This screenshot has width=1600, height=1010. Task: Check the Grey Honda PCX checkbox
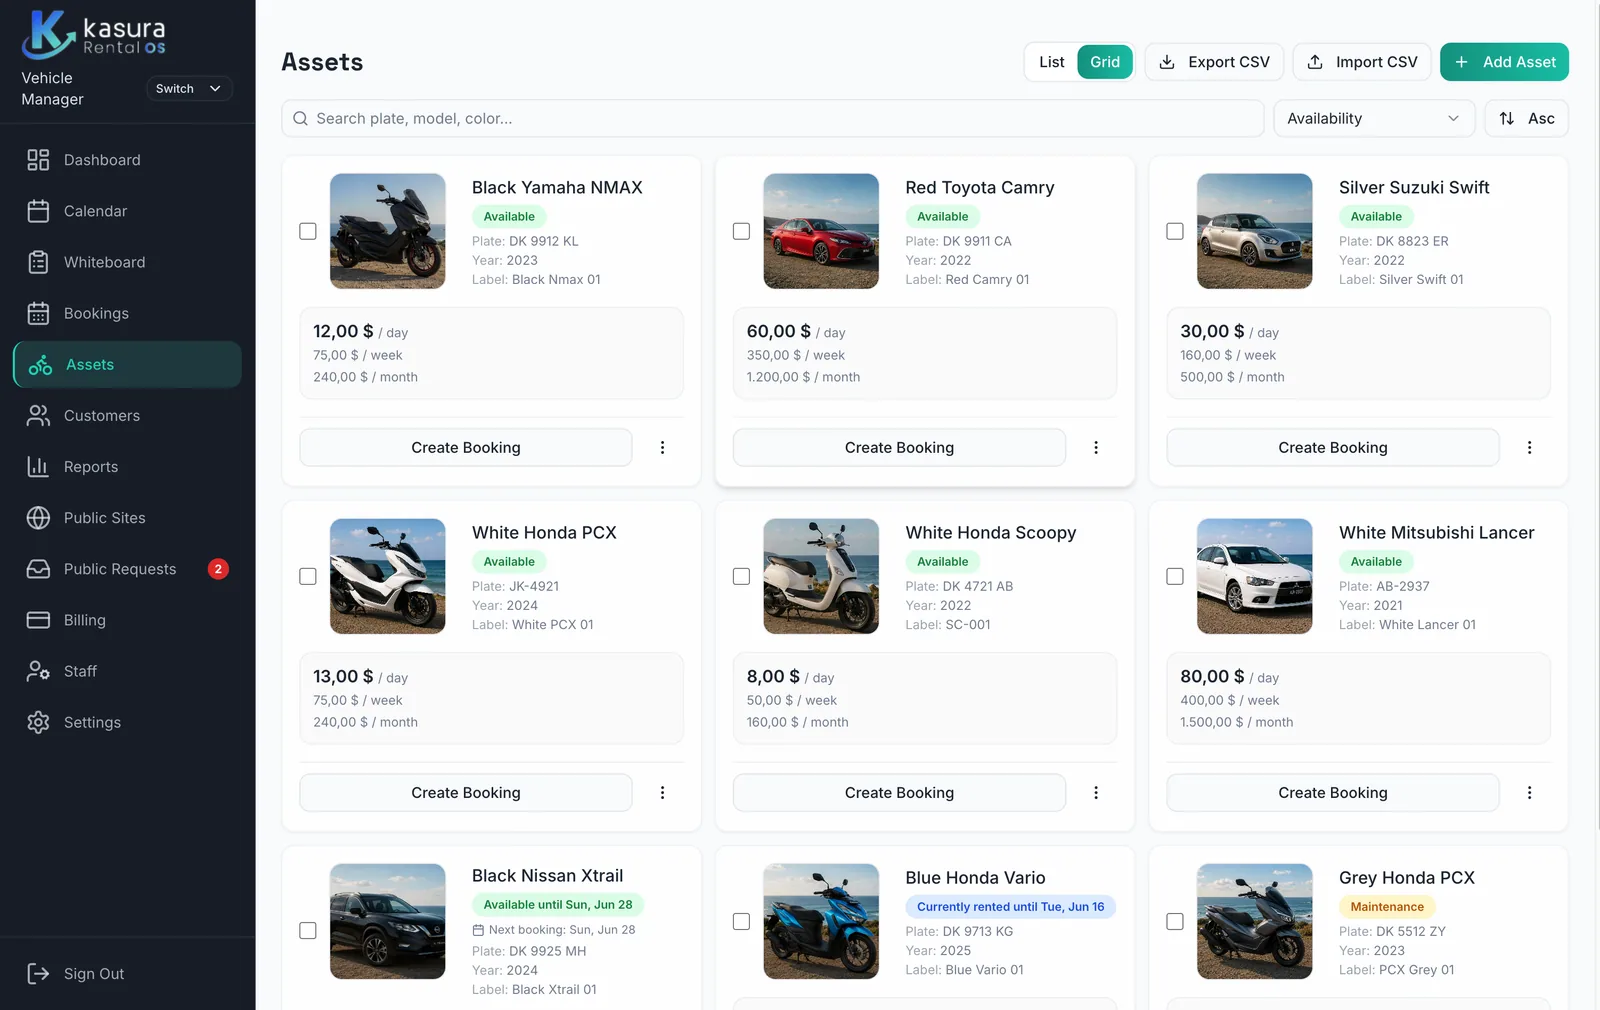pos(1175,921)
